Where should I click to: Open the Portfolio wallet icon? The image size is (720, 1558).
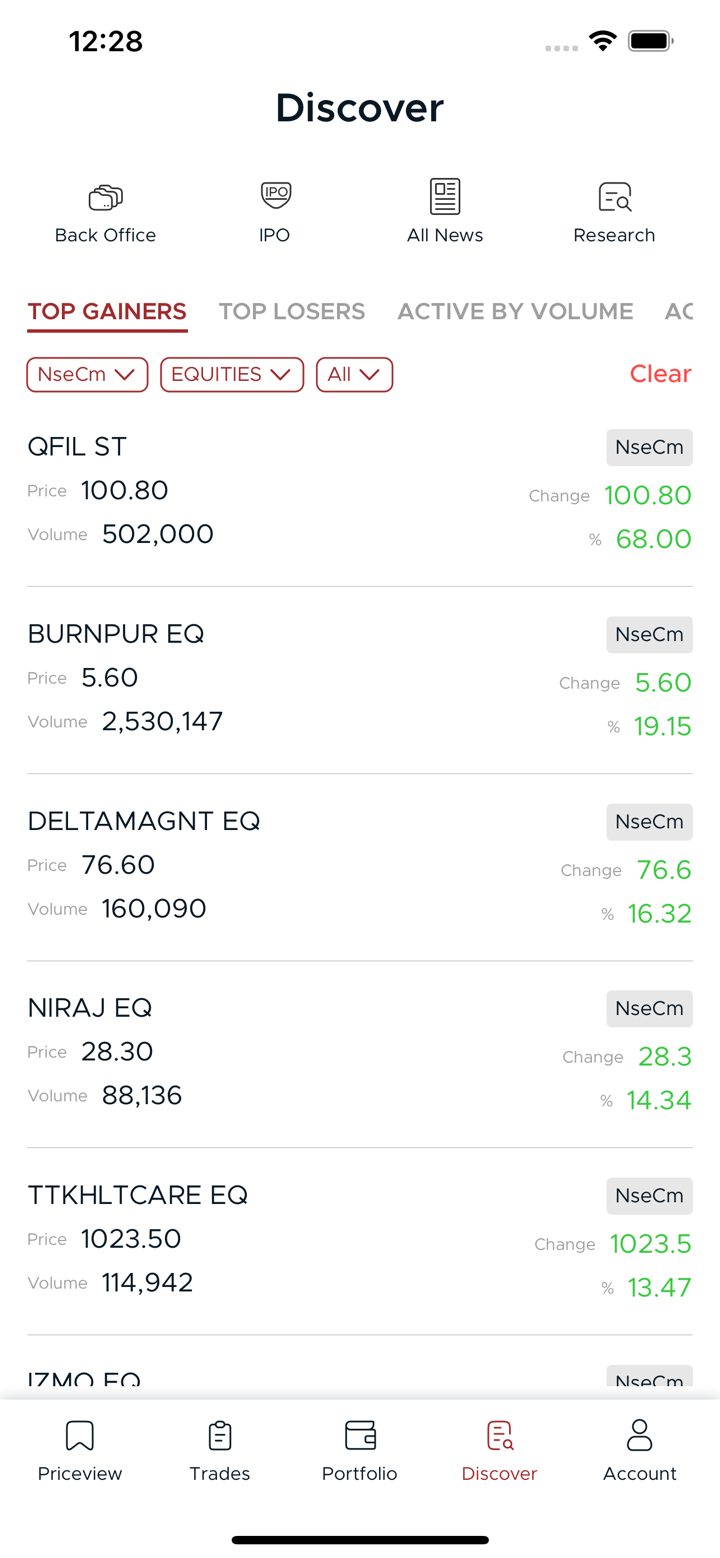[360, 1436]
